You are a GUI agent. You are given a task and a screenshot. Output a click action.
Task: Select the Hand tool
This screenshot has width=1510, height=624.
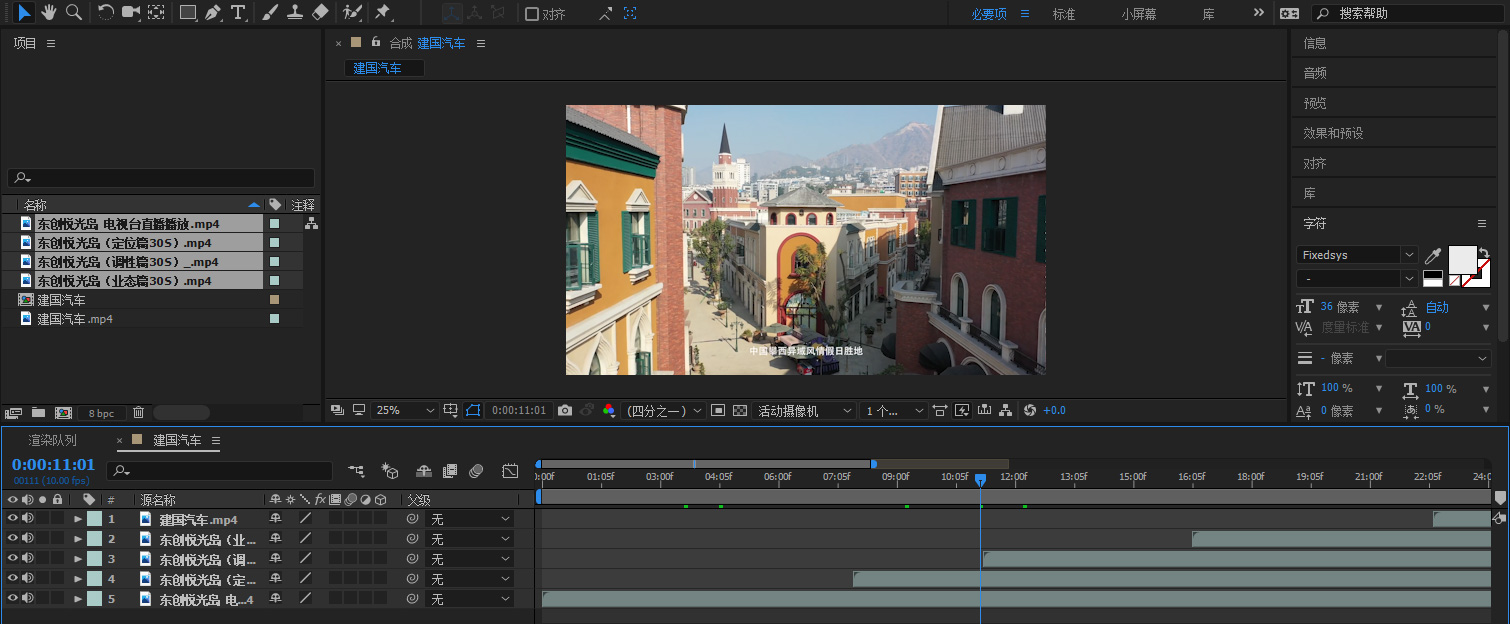48,12
